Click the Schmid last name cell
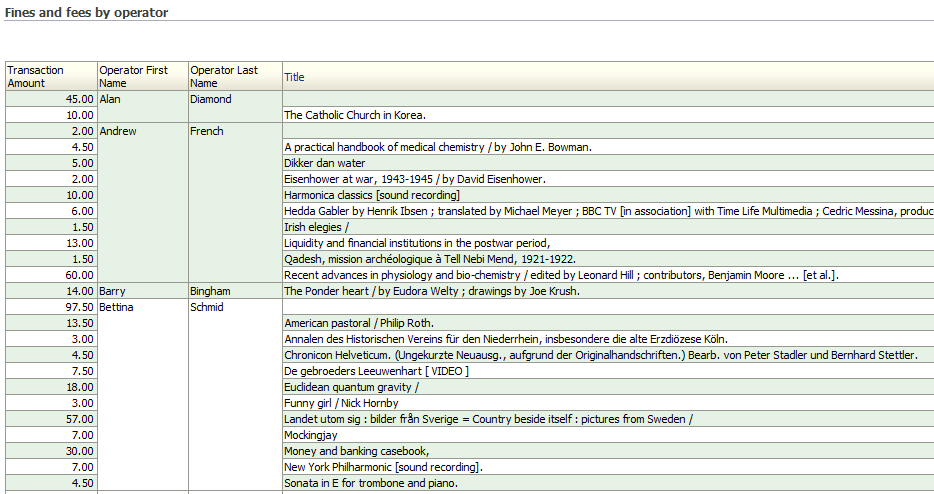 coord(208,307)
